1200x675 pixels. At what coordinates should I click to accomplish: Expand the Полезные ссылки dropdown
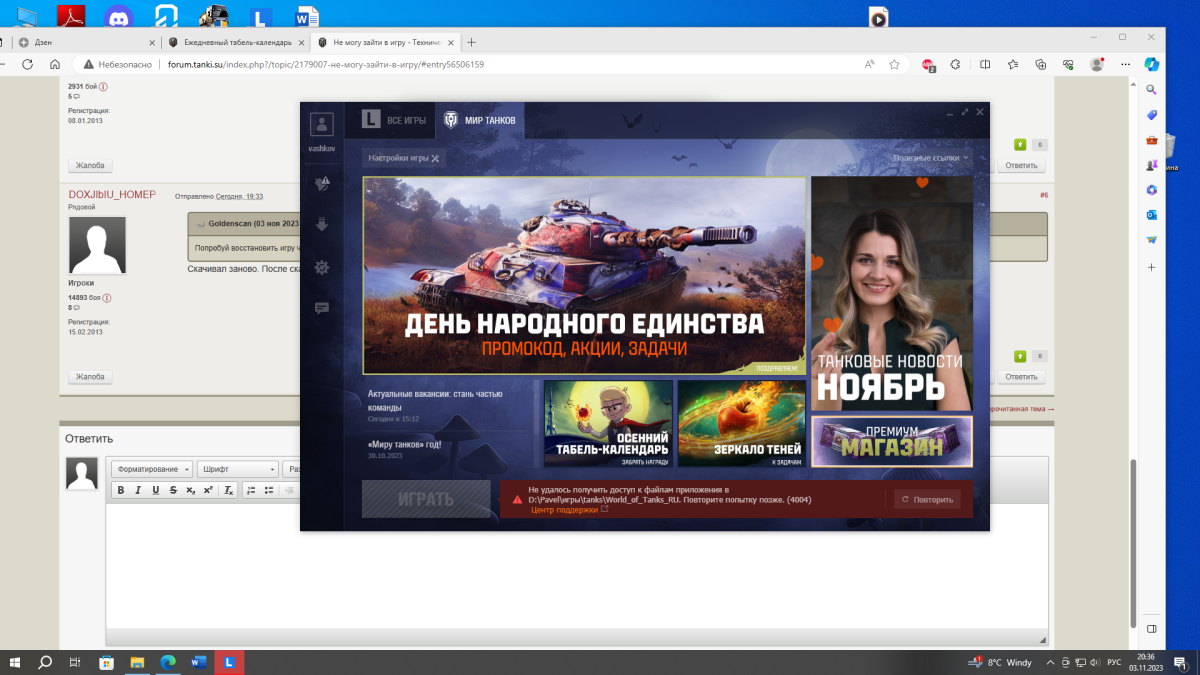click(x=930, y=158)
